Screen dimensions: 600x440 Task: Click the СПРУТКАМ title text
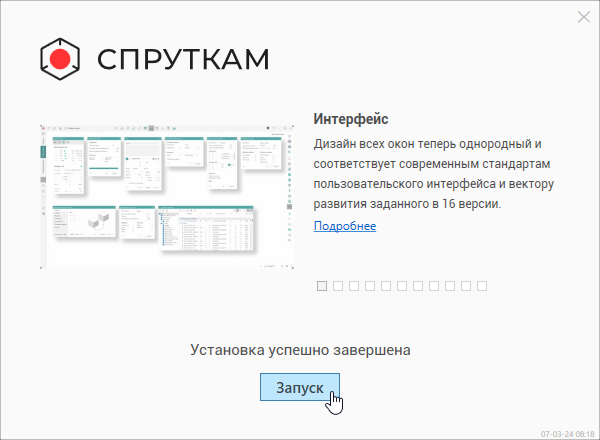[184, 59]
